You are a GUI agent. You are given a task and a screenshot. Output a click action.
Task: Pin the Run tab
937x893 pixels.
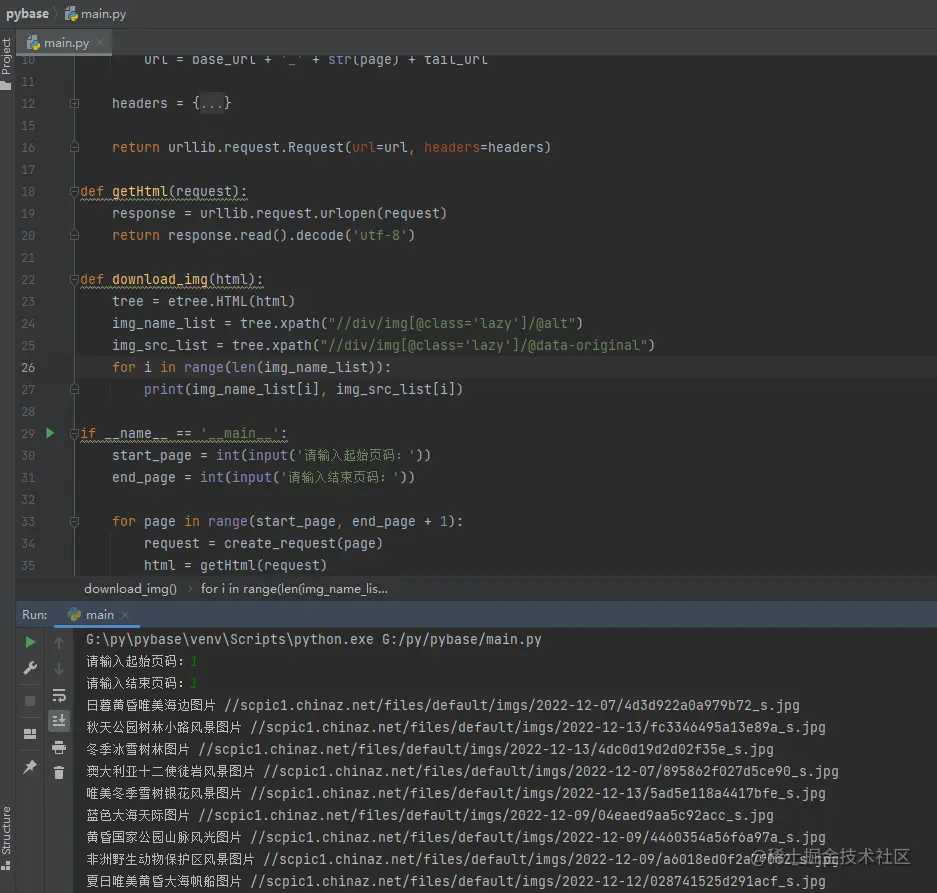[30, 766]
